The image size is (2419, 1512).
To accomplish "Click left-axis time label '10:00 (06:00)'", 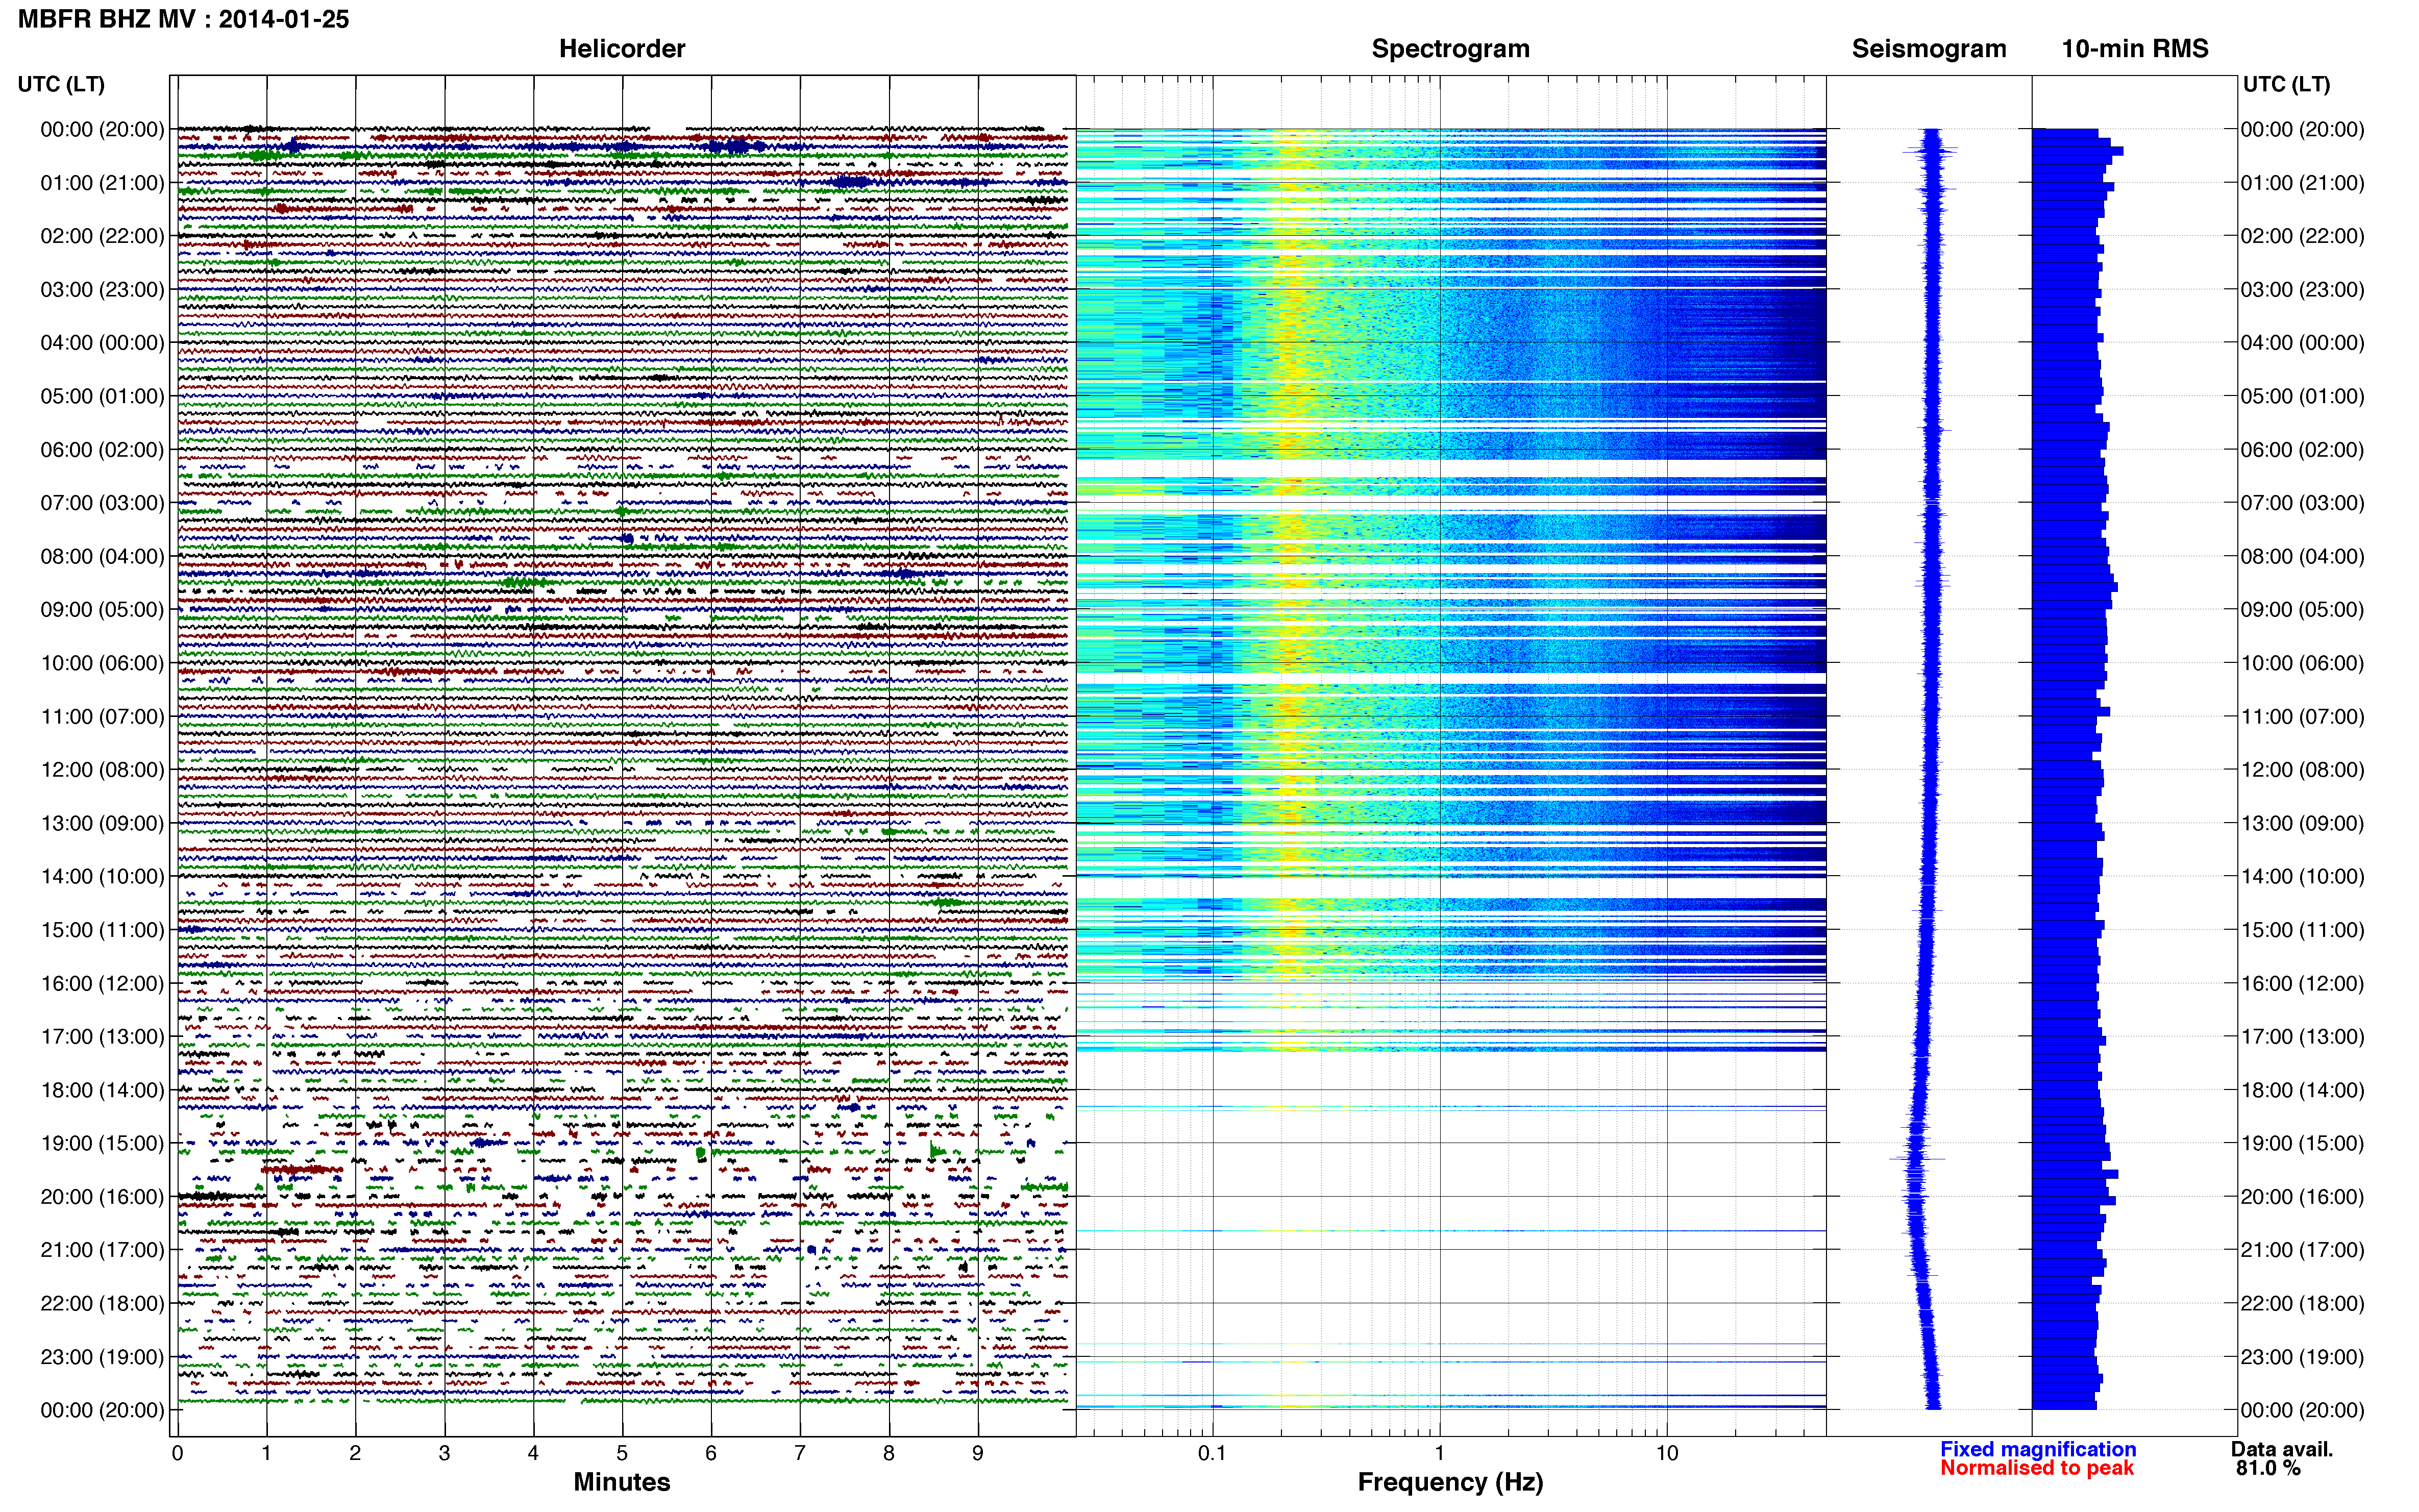I will point(102,663).
